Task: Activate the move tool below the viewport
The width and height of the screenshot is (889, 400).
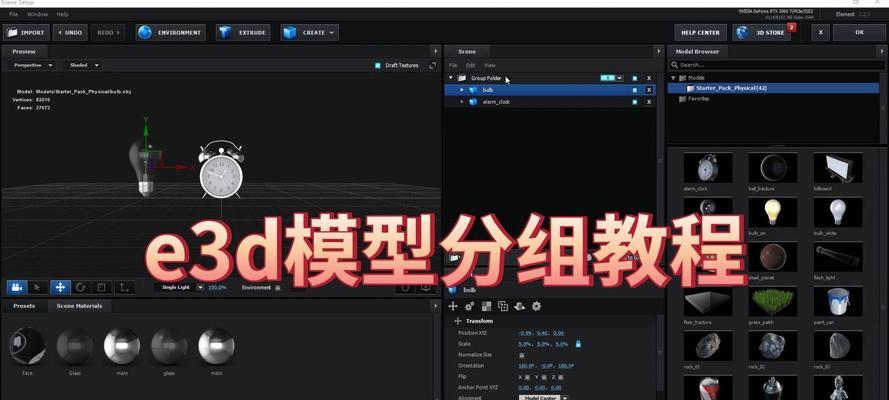Action: pyautogui.click(x=60, y=287)
